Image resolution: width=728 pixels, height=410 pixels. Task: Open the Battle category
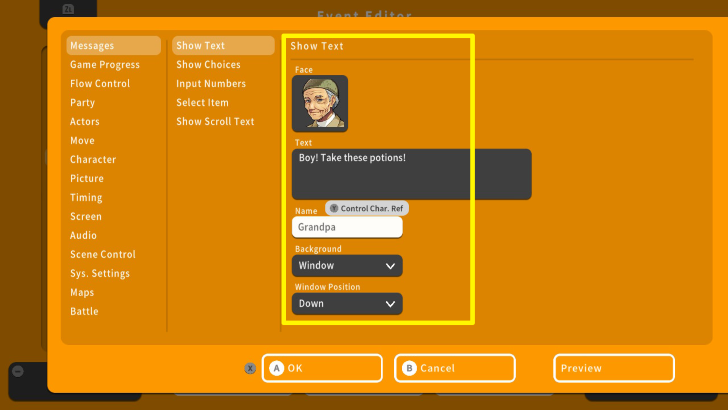pos(84,312)
